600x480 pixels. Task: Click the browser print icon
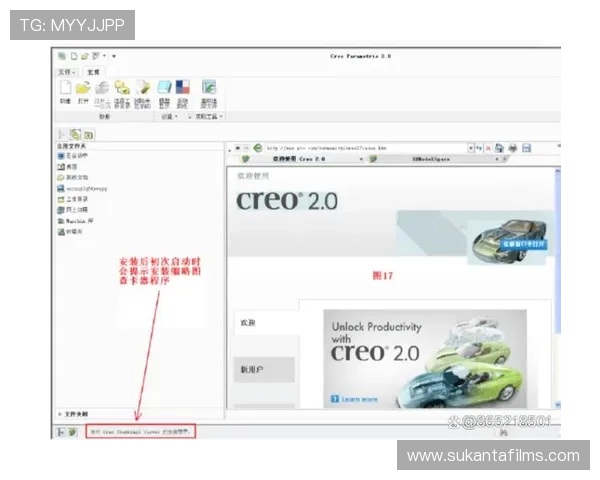[x=513, y=147]
